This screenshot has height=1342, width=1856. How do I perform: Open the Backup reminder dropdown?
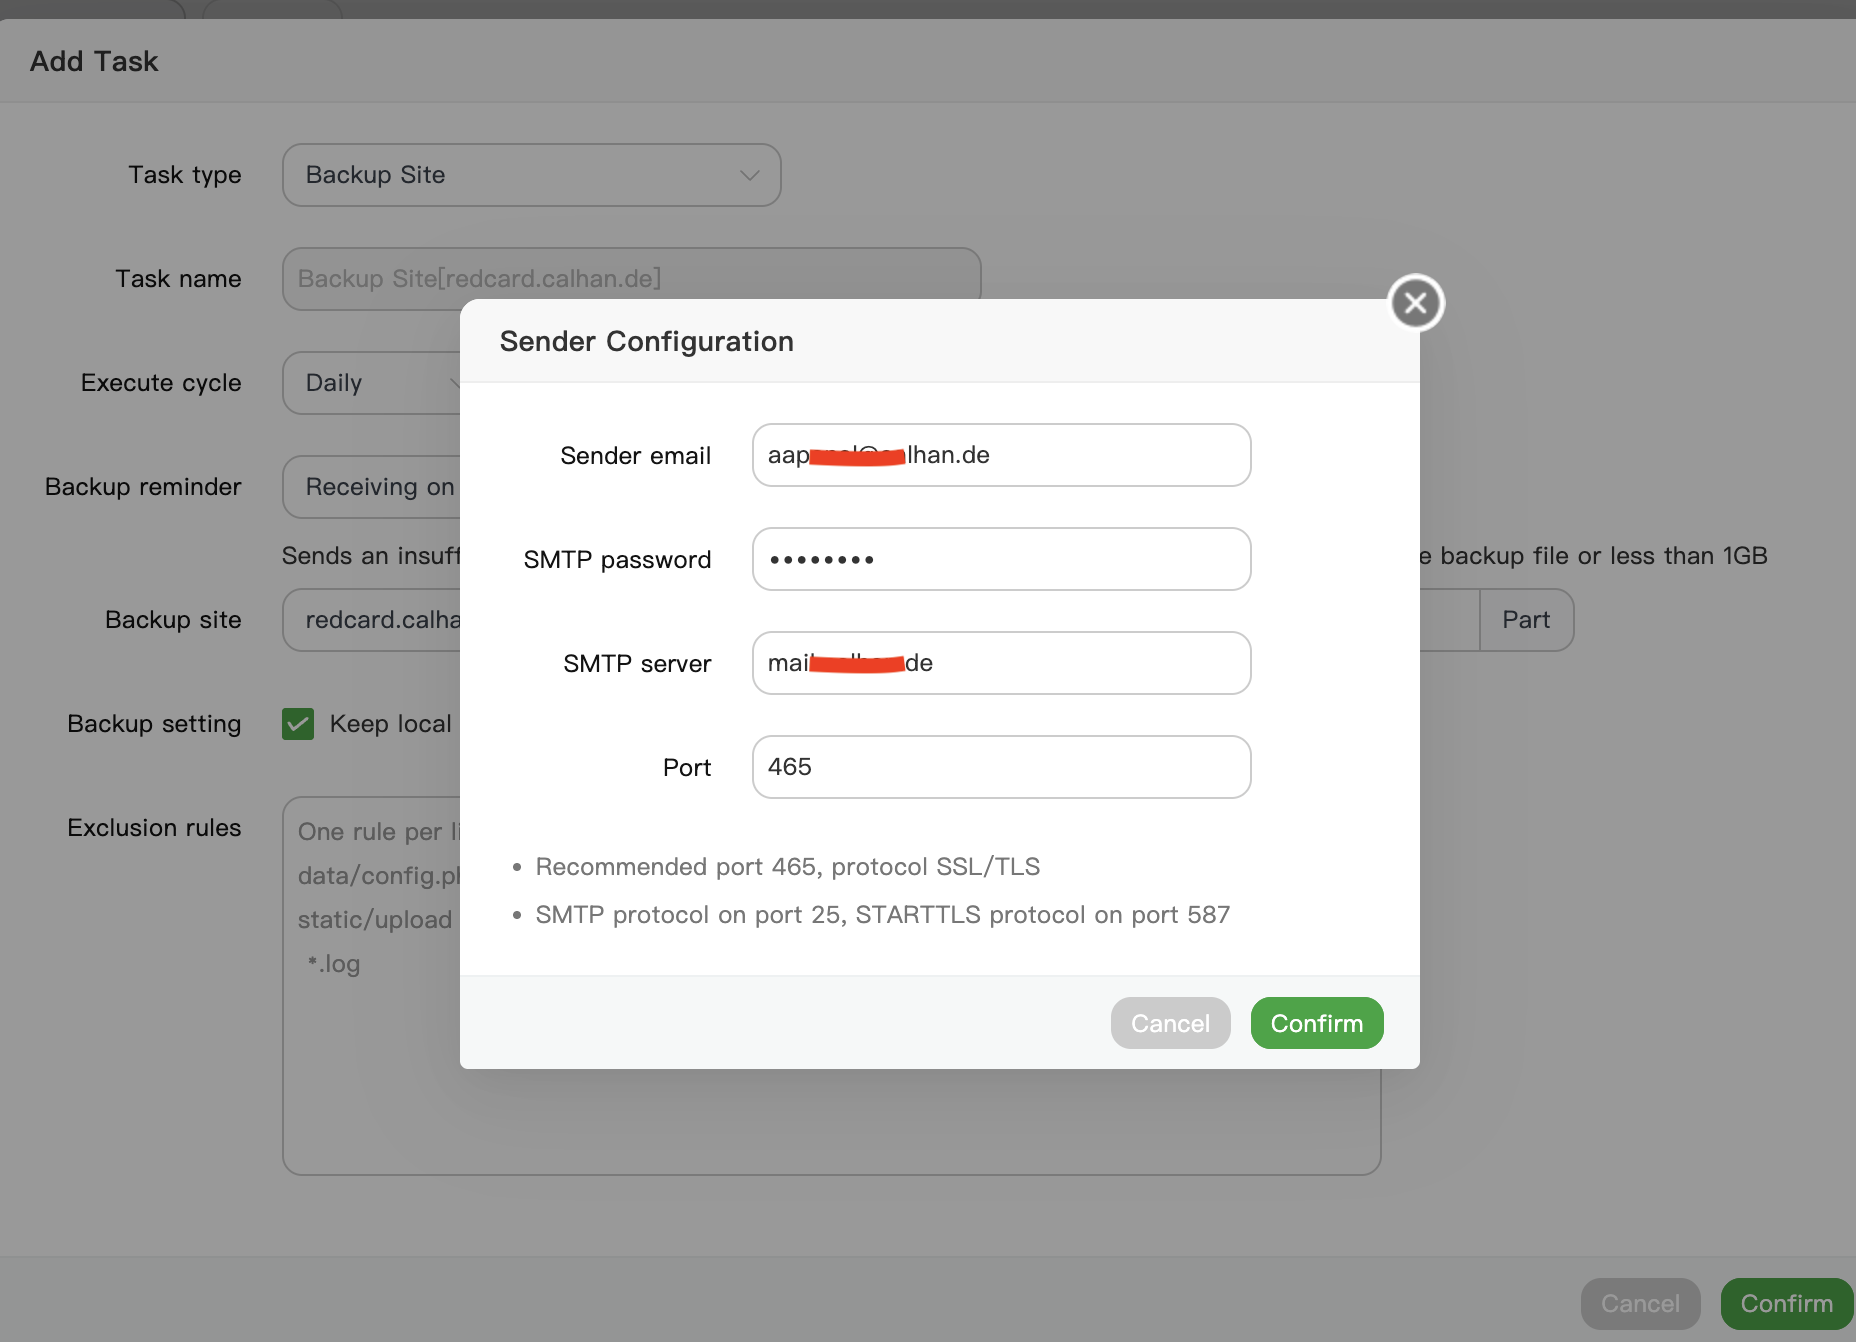(370, 487)
